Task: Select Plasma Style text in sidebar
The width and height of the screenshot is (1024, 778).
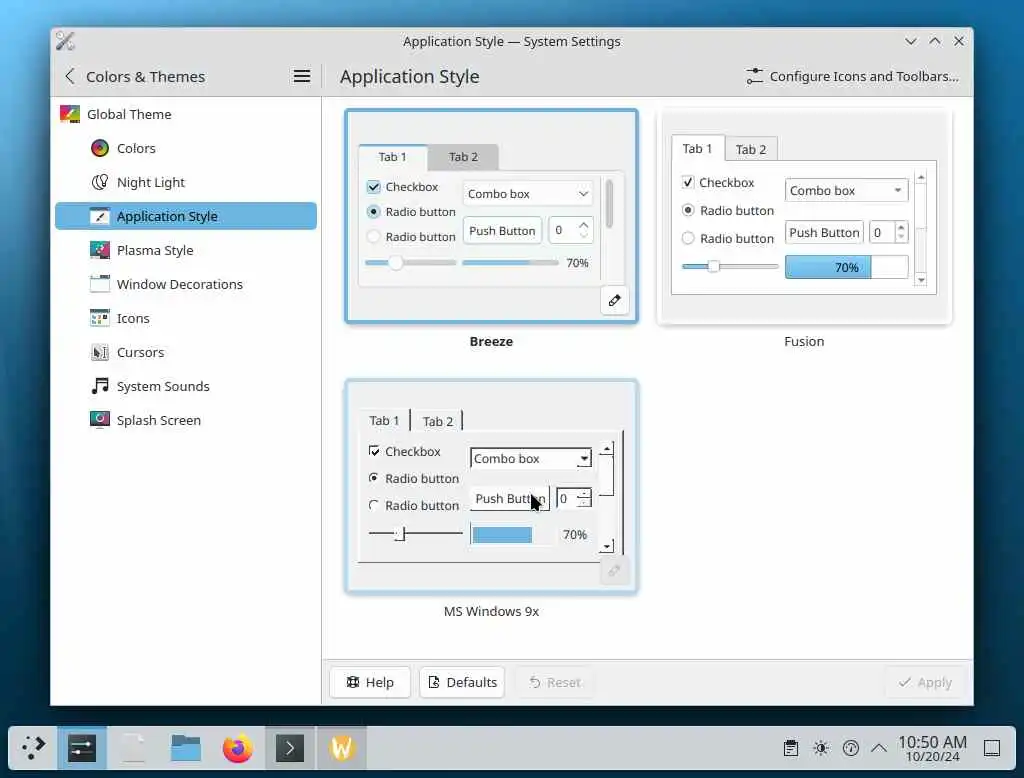Action: point(155,250)
